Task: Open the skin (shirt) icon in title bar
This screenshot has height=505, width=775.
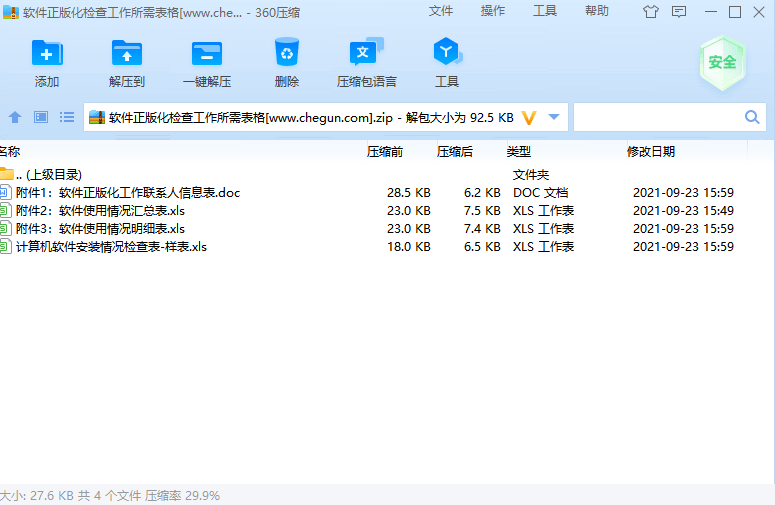Action: 650,12
